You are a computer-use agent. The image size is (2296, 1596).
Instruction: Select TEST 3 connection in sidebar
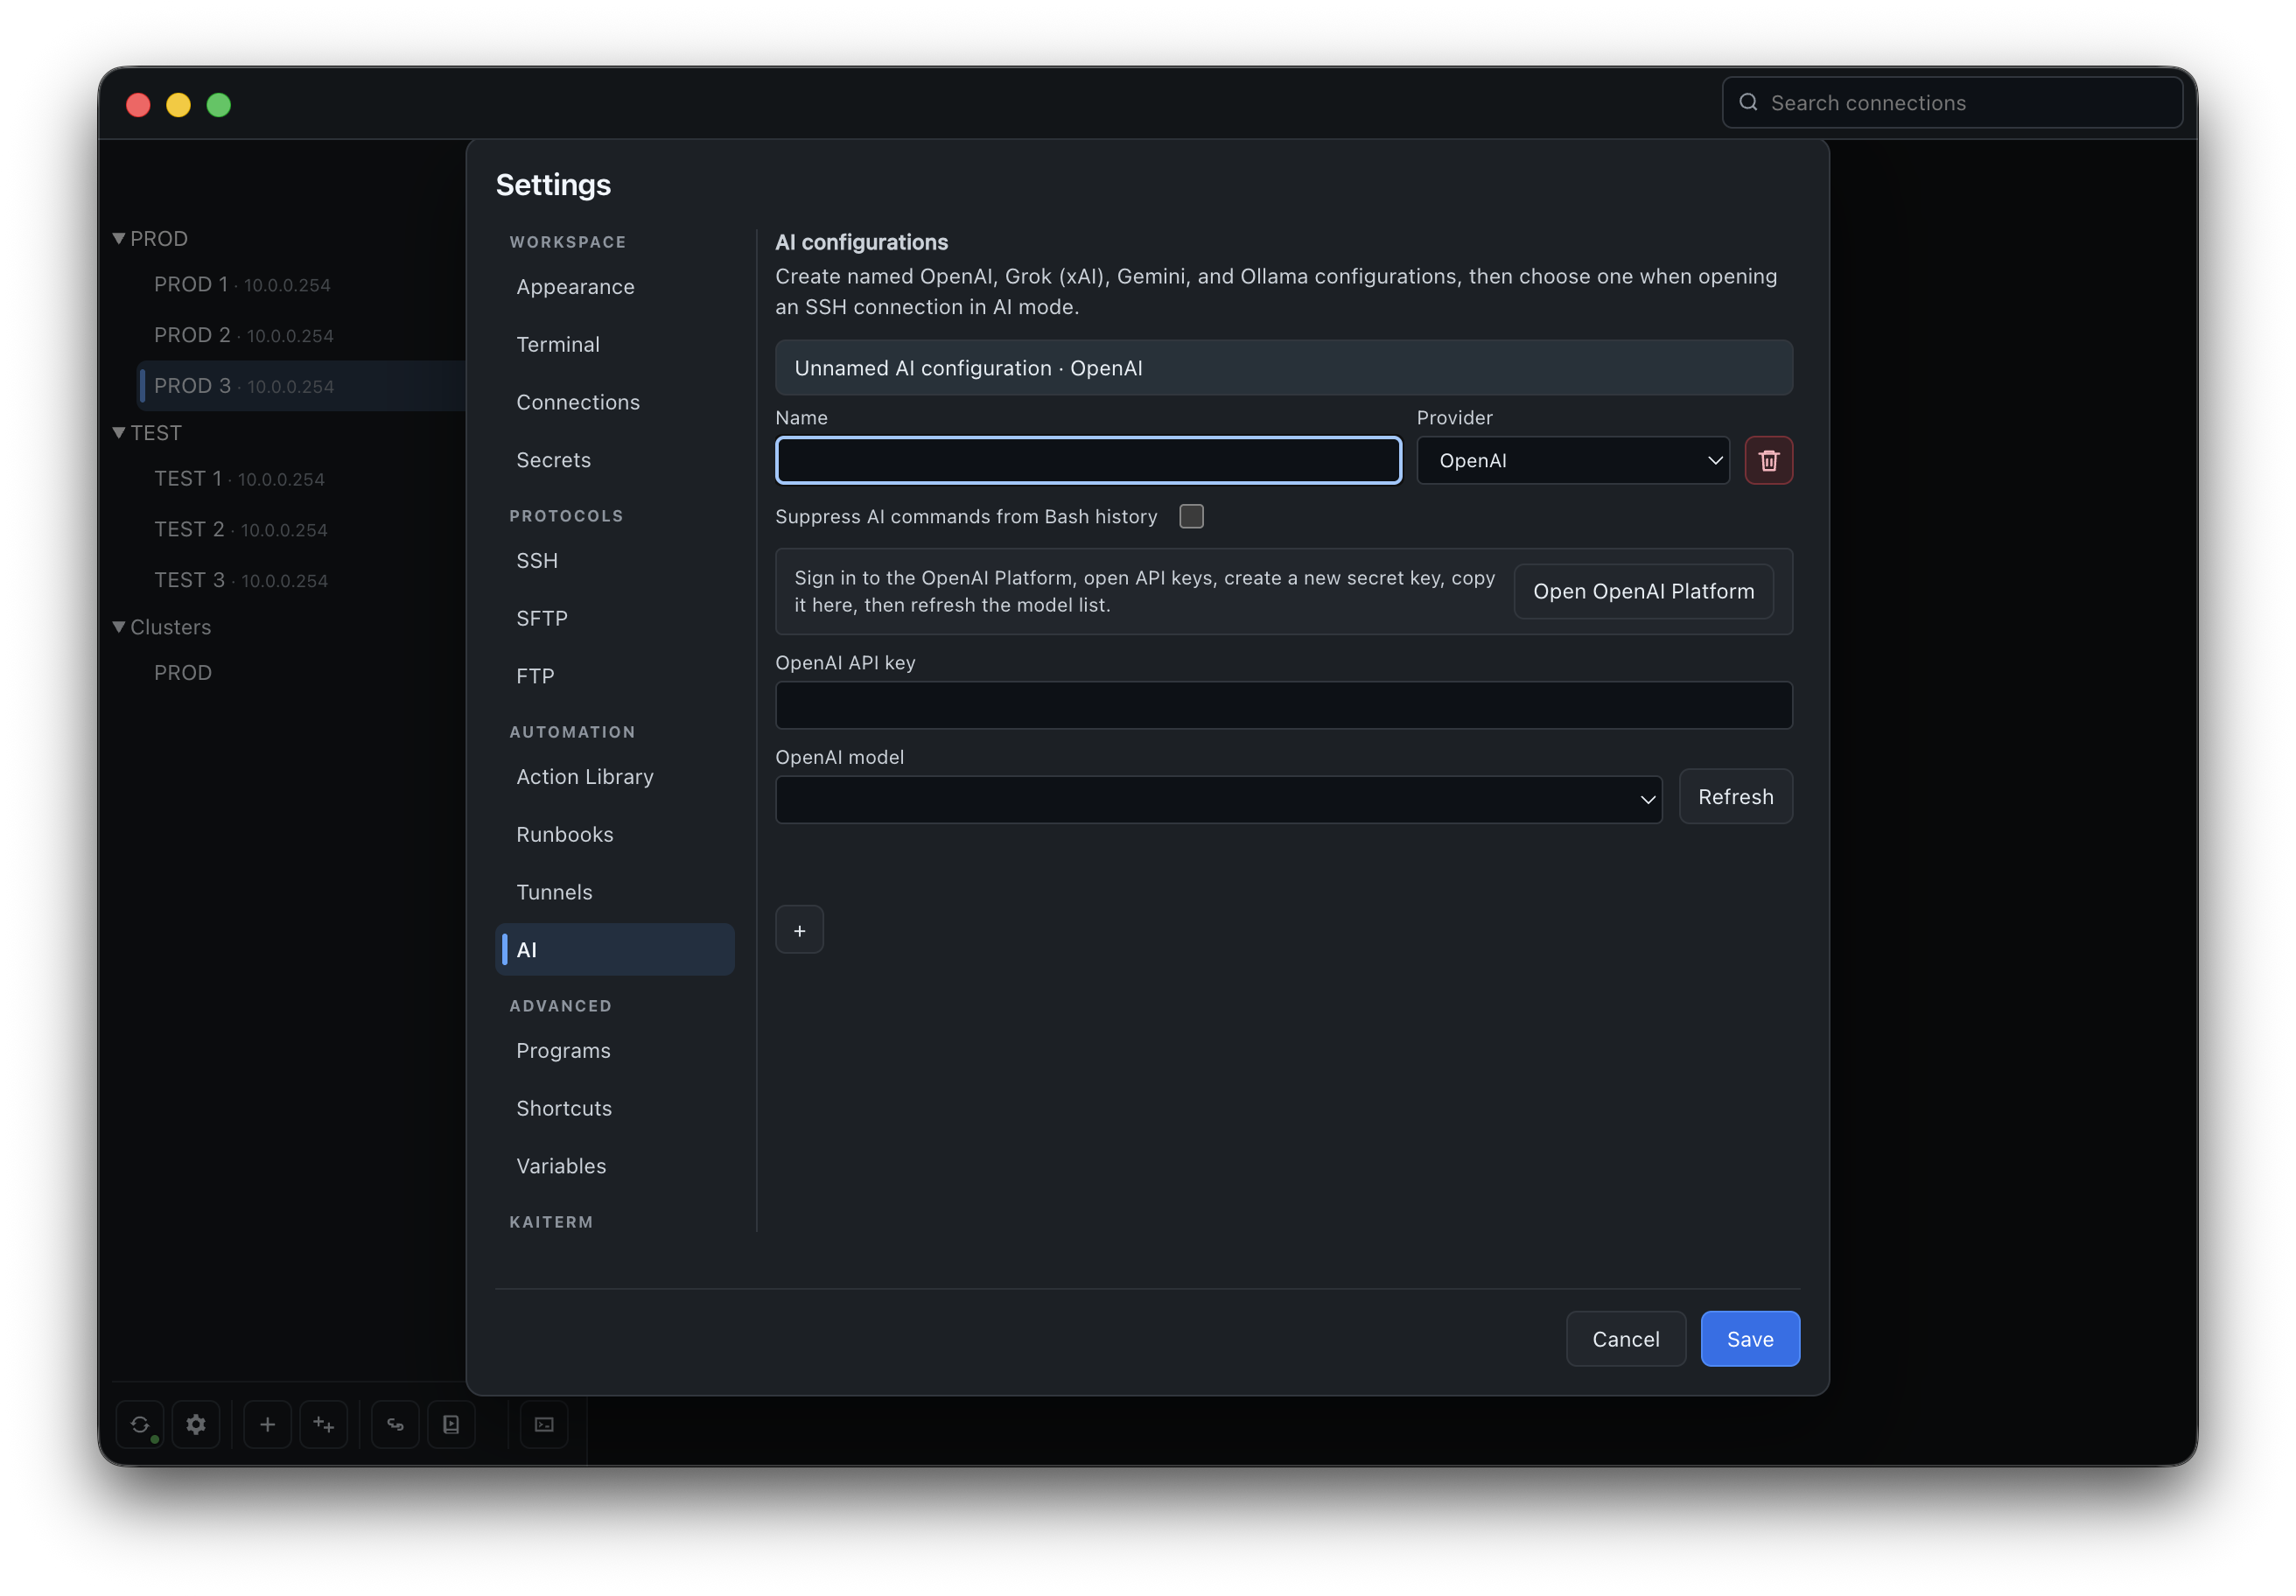240,581
